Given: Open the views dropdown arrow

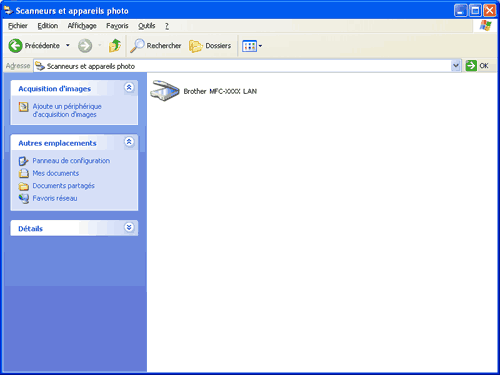Looking at the screenshot, I should (260, 46).
